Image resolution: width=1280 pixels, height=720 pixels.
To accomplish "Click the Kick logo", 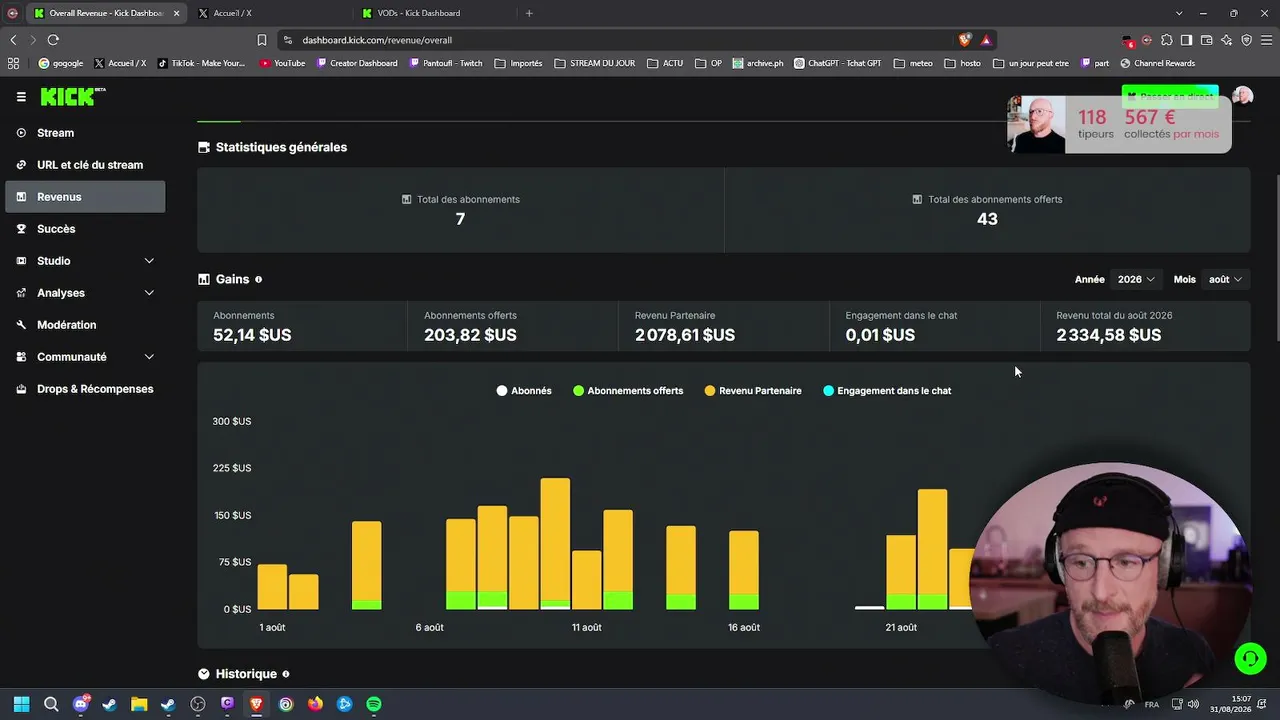I will (73, 96).
